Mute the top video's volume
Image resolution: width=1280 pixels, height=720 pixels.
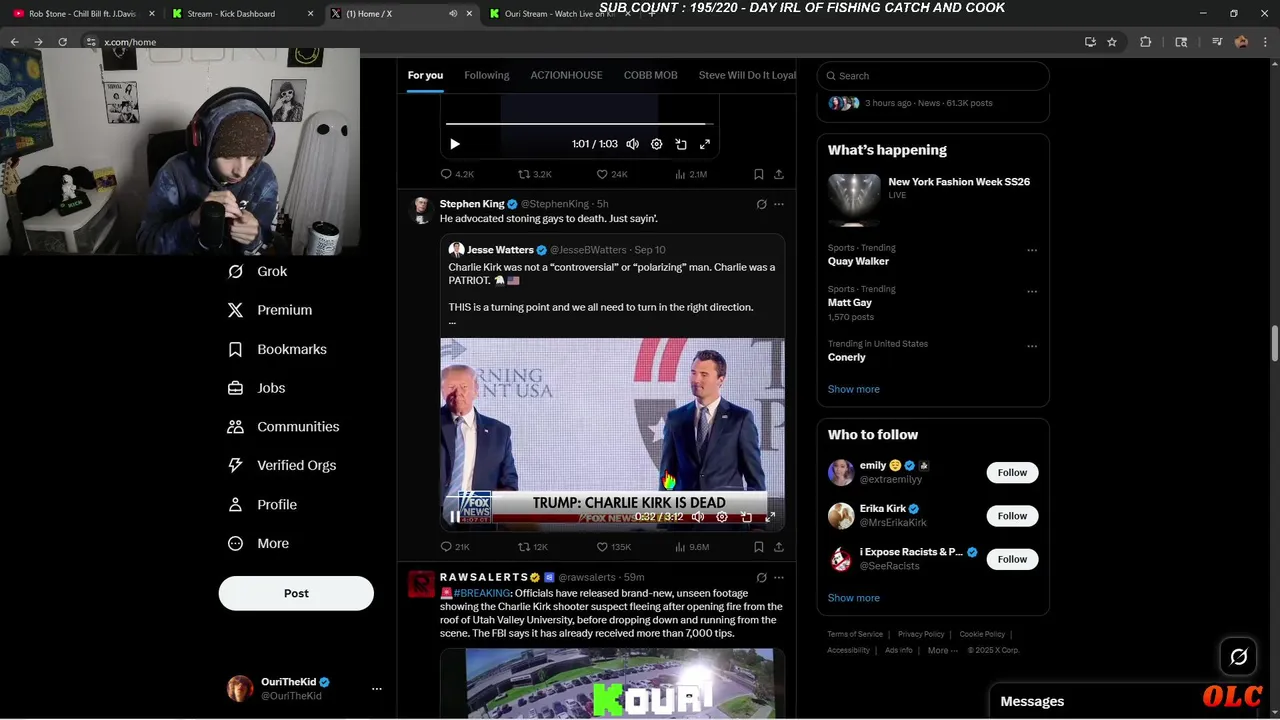click(x=632, y=144)
